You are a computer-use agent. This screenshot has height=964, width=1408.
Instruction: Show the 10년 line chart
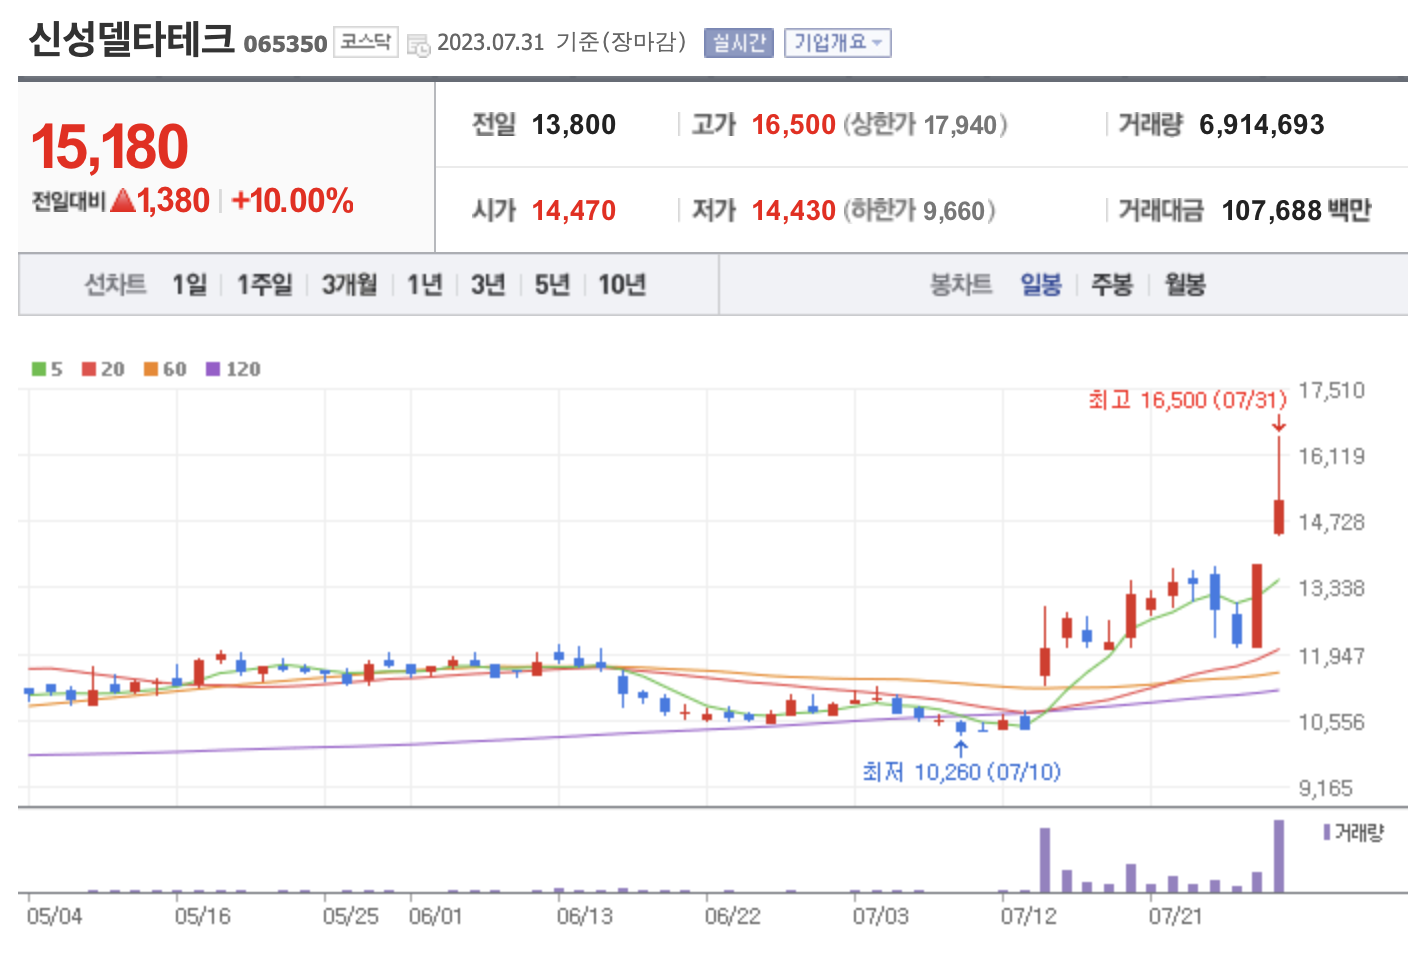pos(622,285)
